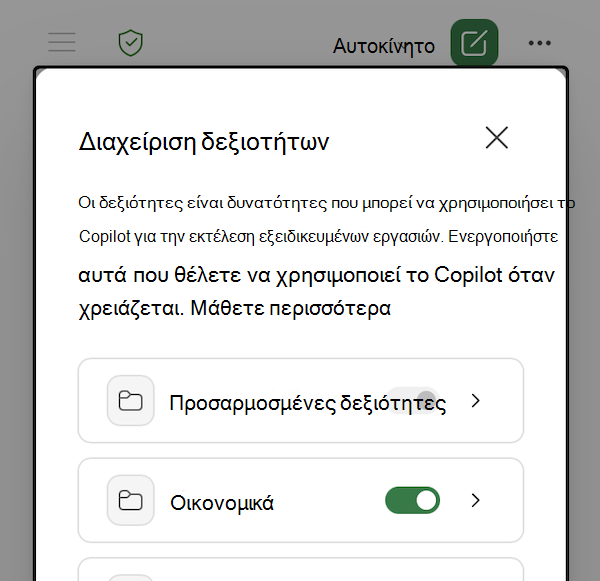This screenshot has height=581, width=600.
Task: Select the Προσαρμοσμένες δεξιότητες label text
Action: pos(308,403)
